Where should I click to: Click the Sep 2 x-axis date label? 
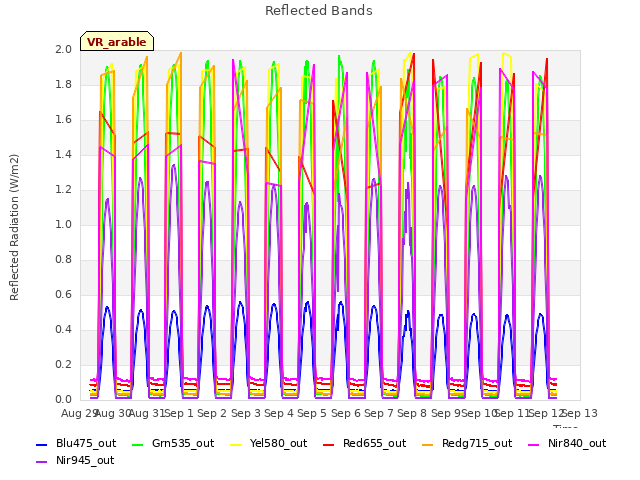[212, 413]
